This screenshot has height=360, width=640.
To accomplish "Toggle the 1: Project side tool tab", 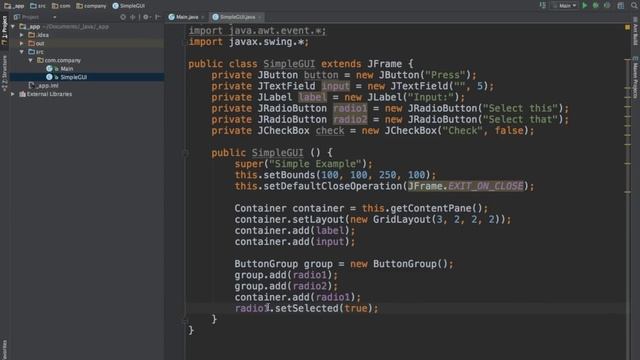I will coord(4,30).
